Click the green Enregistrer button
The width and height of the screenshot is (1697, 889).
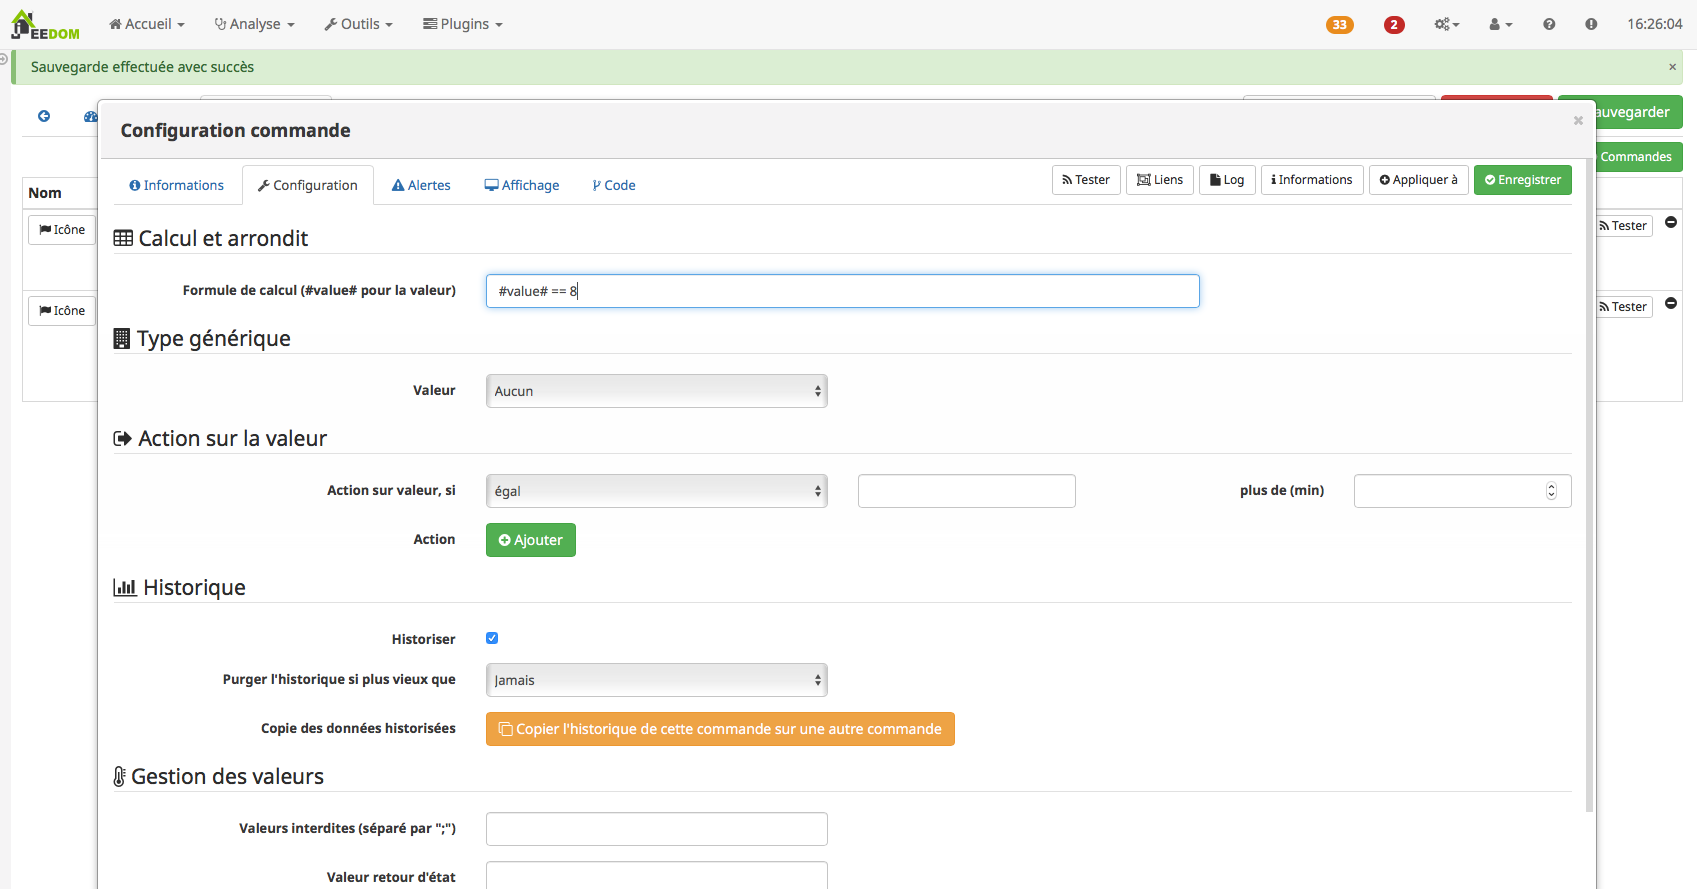[x=1522, y=180]
